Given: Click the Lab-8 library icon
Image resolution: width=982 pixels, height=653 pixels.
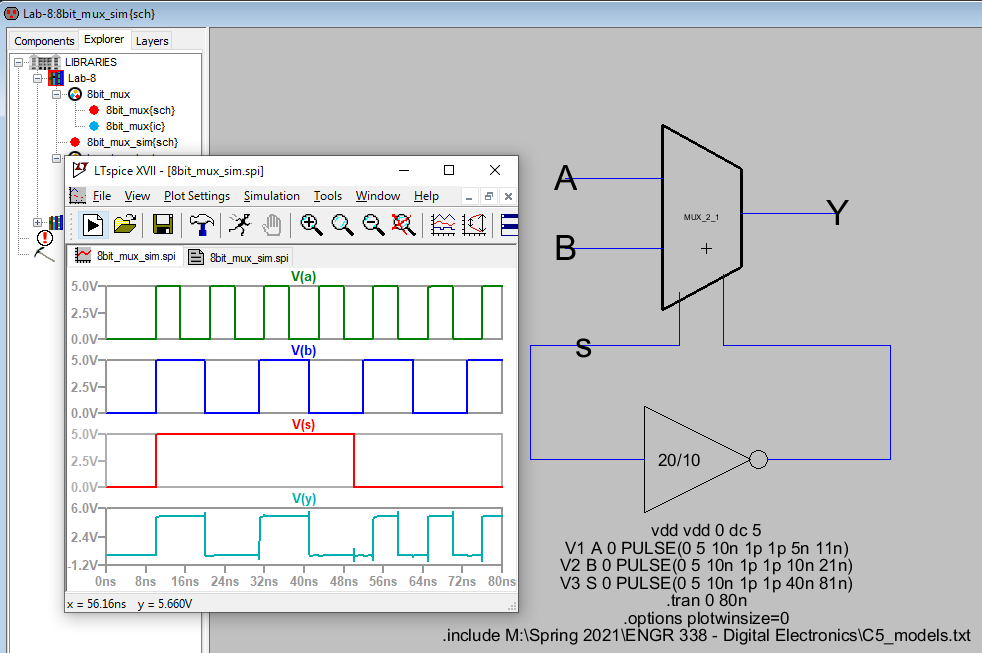Looking at the screenshot, I should tap(56, 78).
